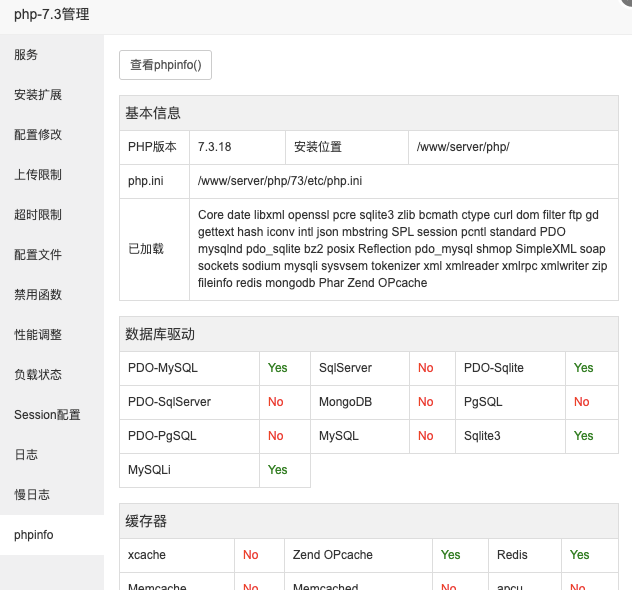This screenshot has height=590, width=632.
Task: Open 配置修改 settings page
Action: 38,135
